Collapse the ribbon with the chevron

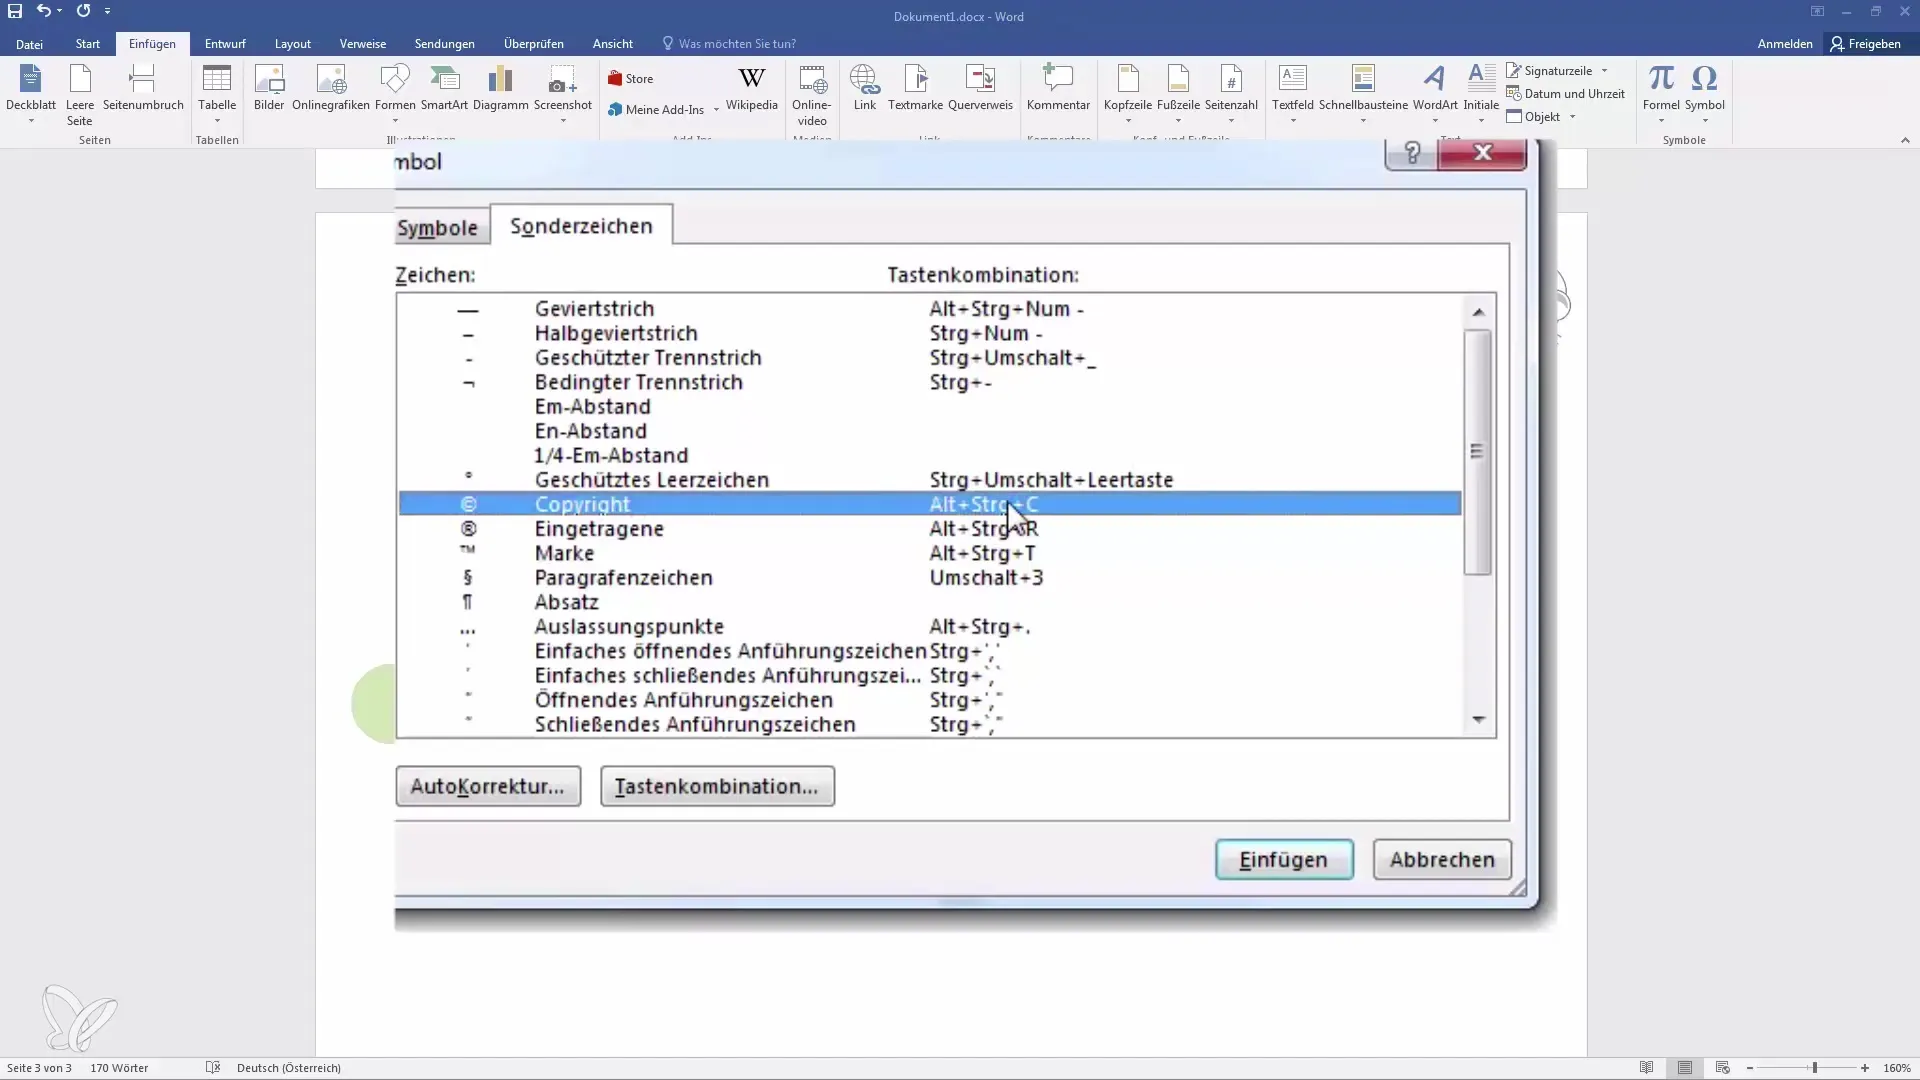(1905, 140)
